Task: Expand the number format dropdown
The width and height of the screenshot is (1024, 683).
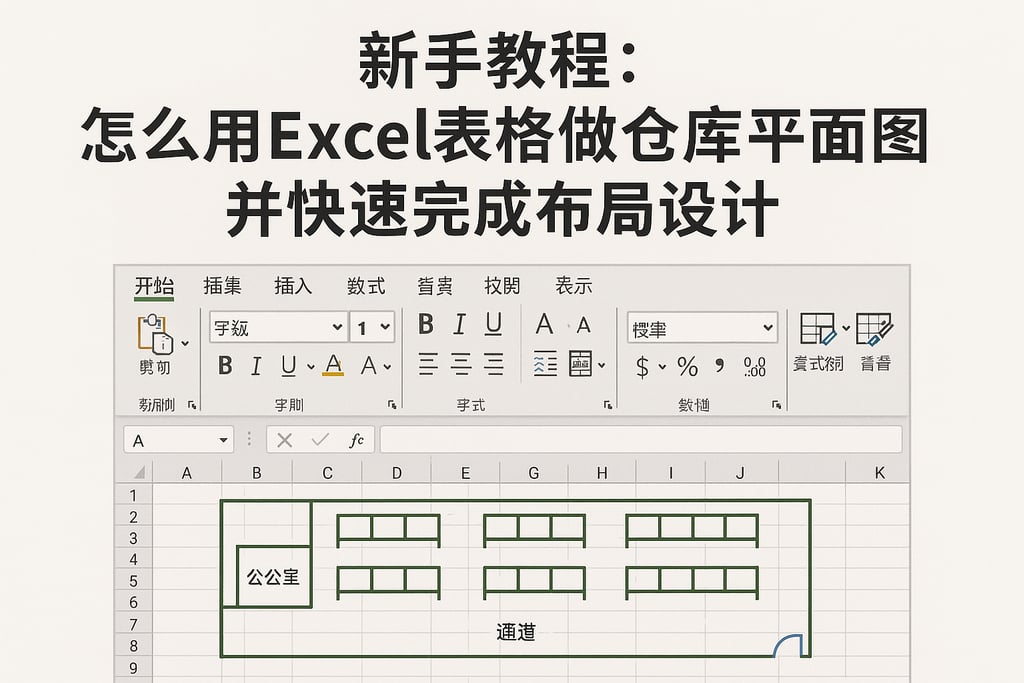Action: click(768, 327)
